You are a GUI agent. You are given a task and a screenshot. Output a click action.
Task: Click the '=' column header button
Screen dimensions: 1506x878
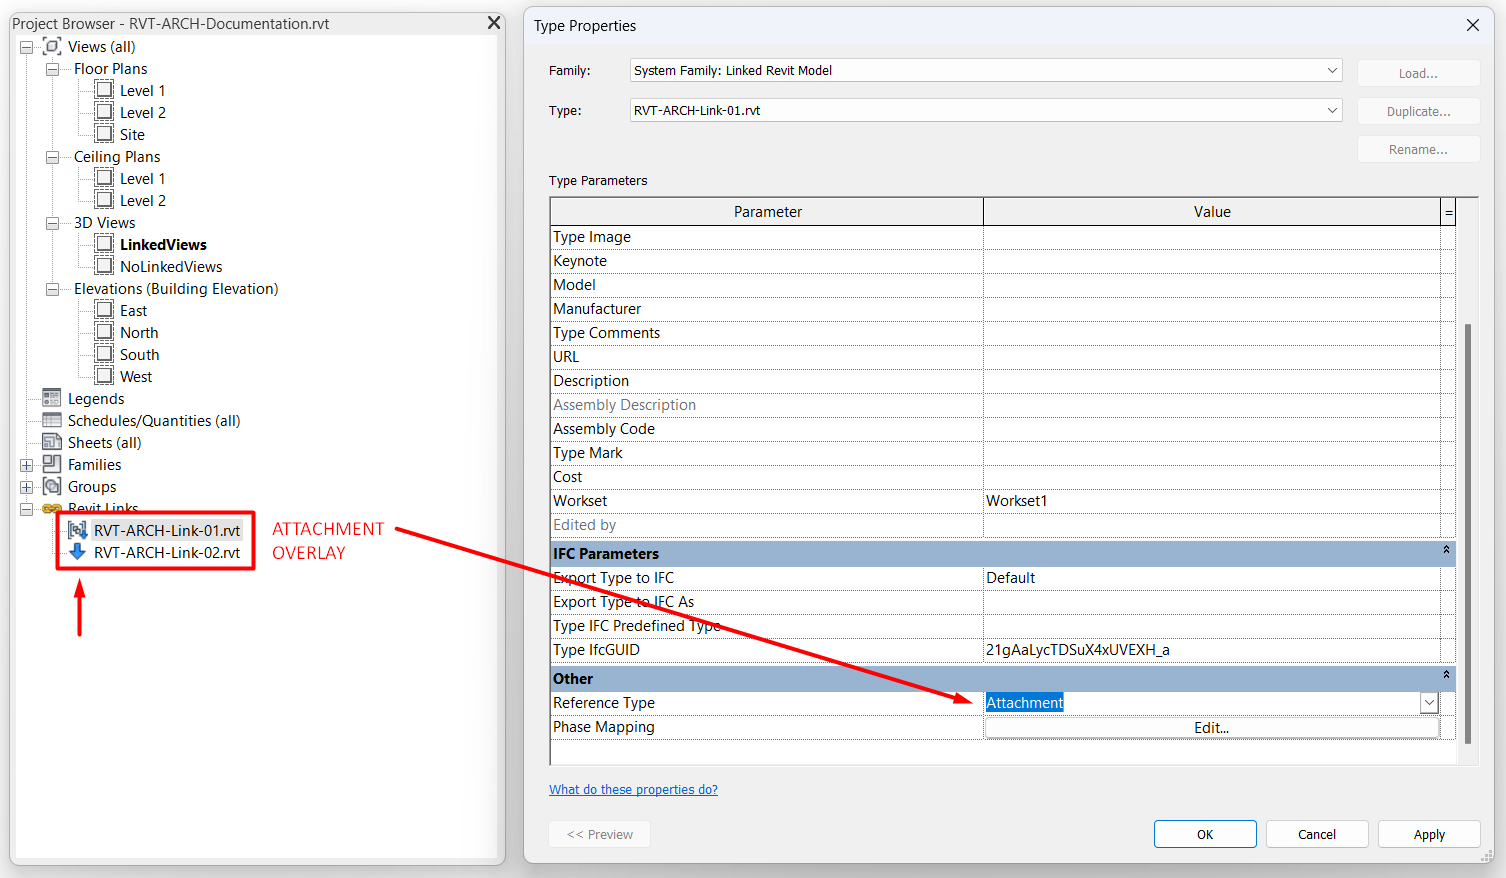pyautogui.click(x=1448, y=211)
